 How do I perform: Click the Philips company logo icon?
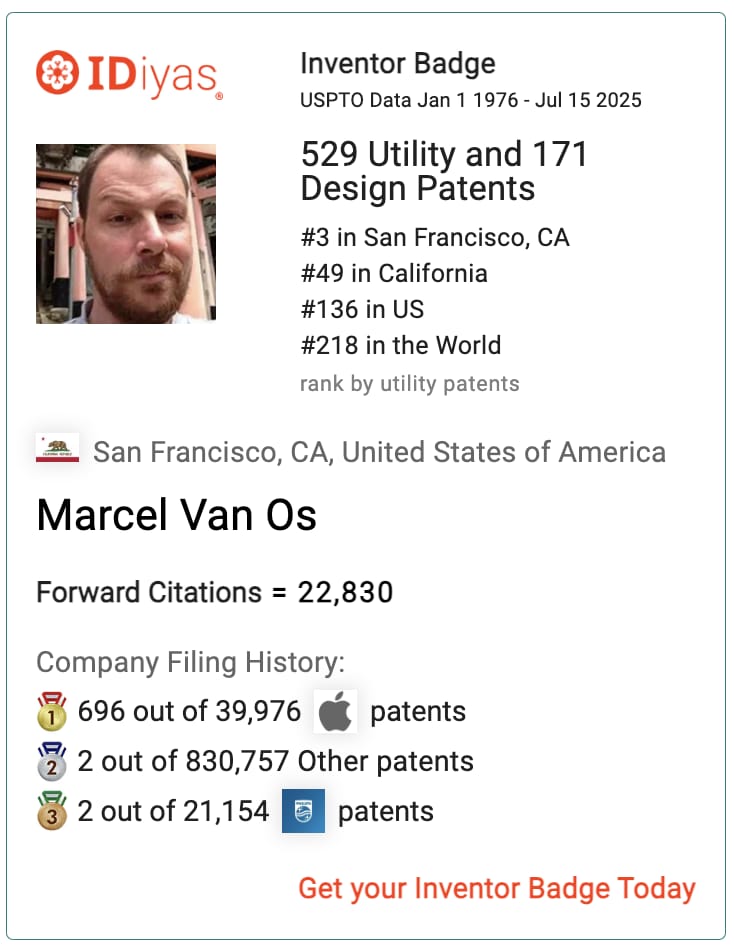(x=303, y=811)
